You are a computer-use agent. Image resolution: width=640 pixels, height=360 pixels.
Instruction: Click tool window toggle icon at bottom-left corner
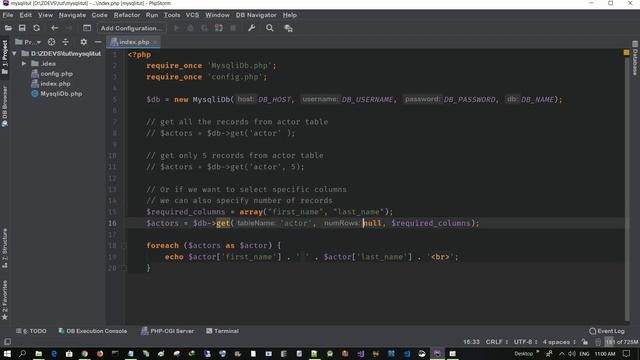click(7, 342)
